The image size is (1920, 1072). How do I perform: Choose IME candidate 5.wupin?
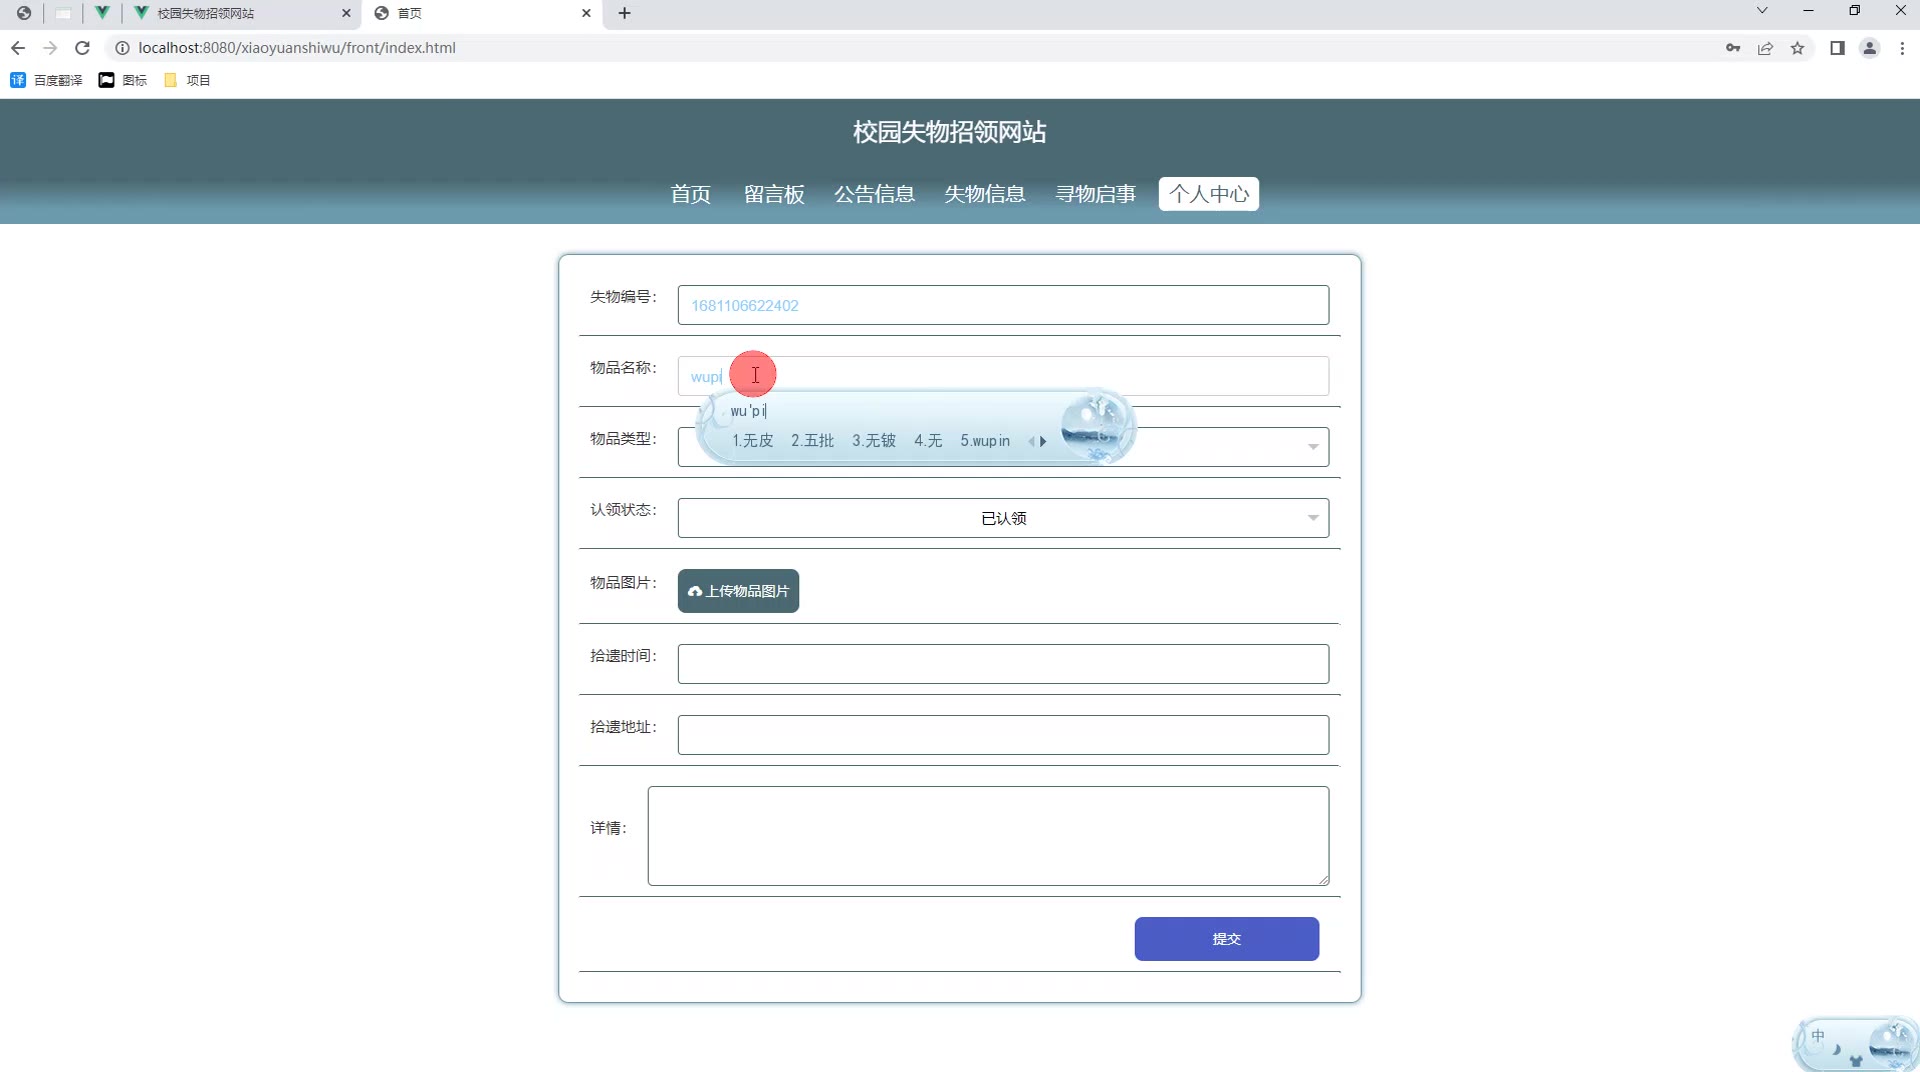tap(985, 441)
